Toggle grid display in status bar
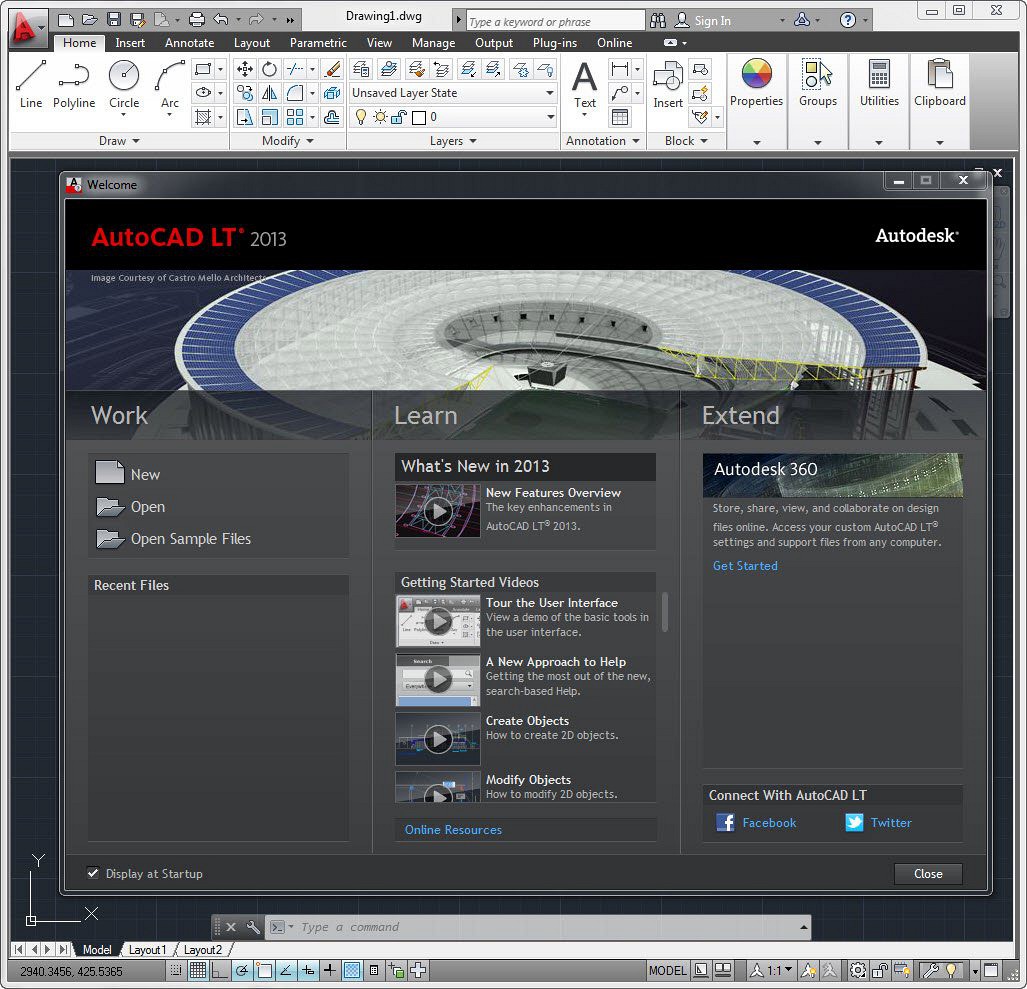 click(x=197, y=970)
